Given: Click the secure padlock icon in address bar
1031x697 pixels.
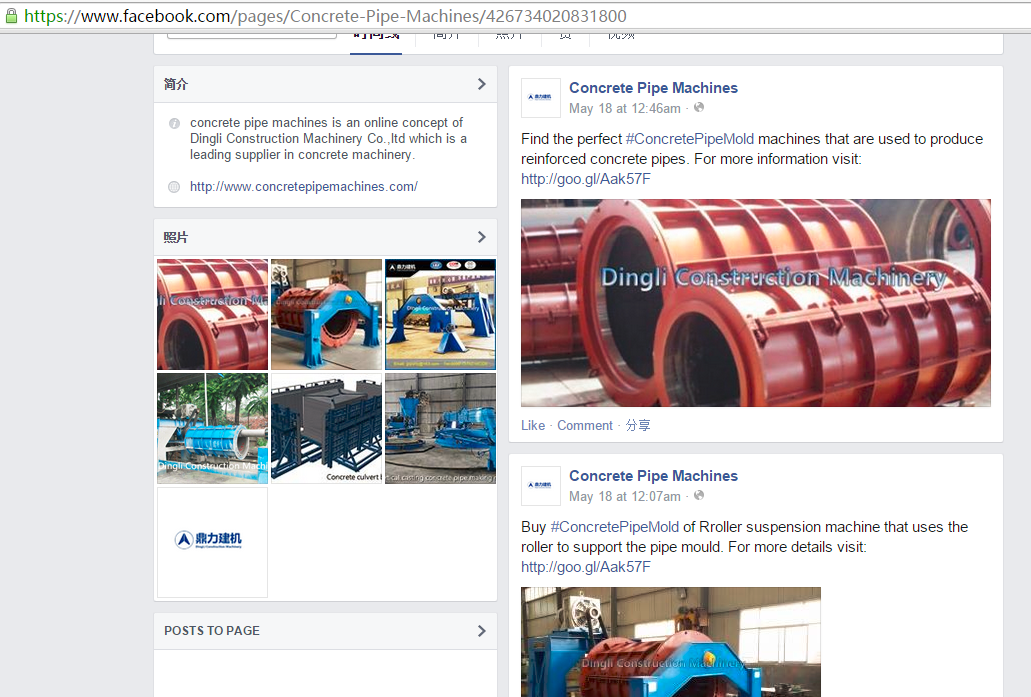Looking at the screenshot, I should [x=11, y=16].
